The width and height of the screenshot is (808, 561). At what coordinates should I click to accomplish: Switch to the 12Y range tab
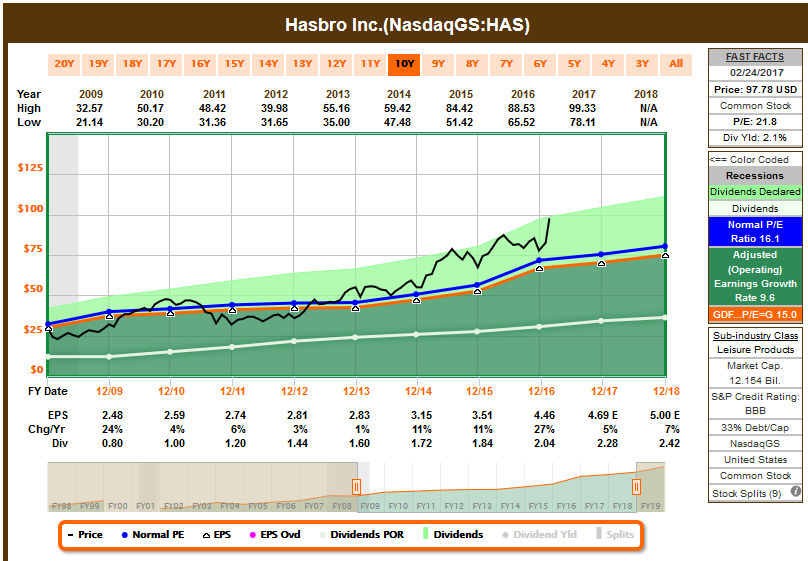tap(336, 64)
